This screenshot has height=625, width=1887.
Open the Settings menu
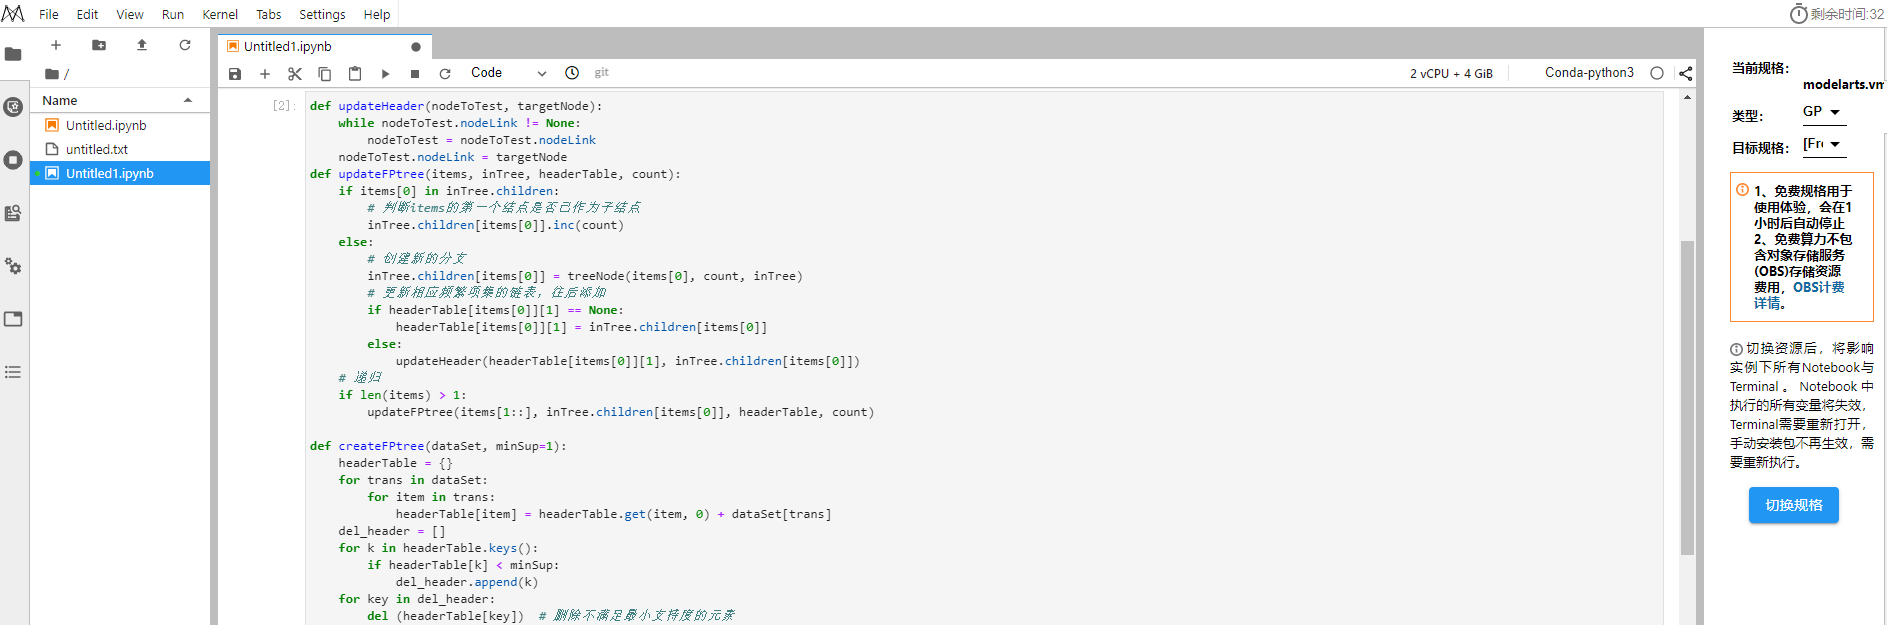(x=322, y=14)
